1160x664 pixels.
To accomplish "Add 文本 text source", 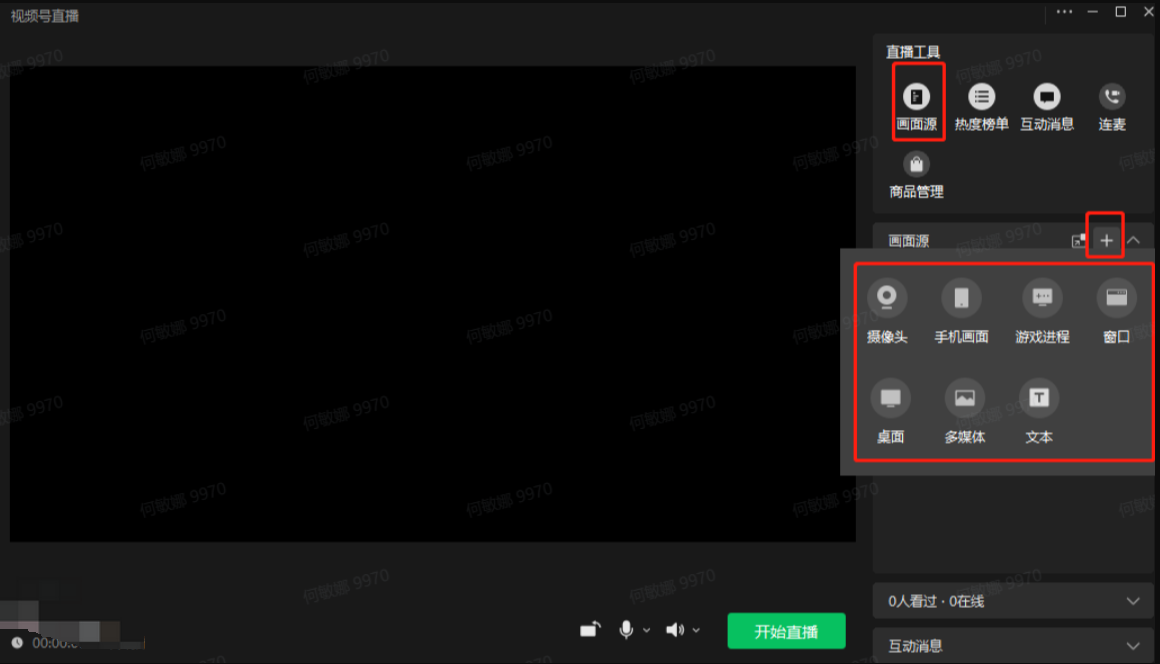I will point(1039,412).
